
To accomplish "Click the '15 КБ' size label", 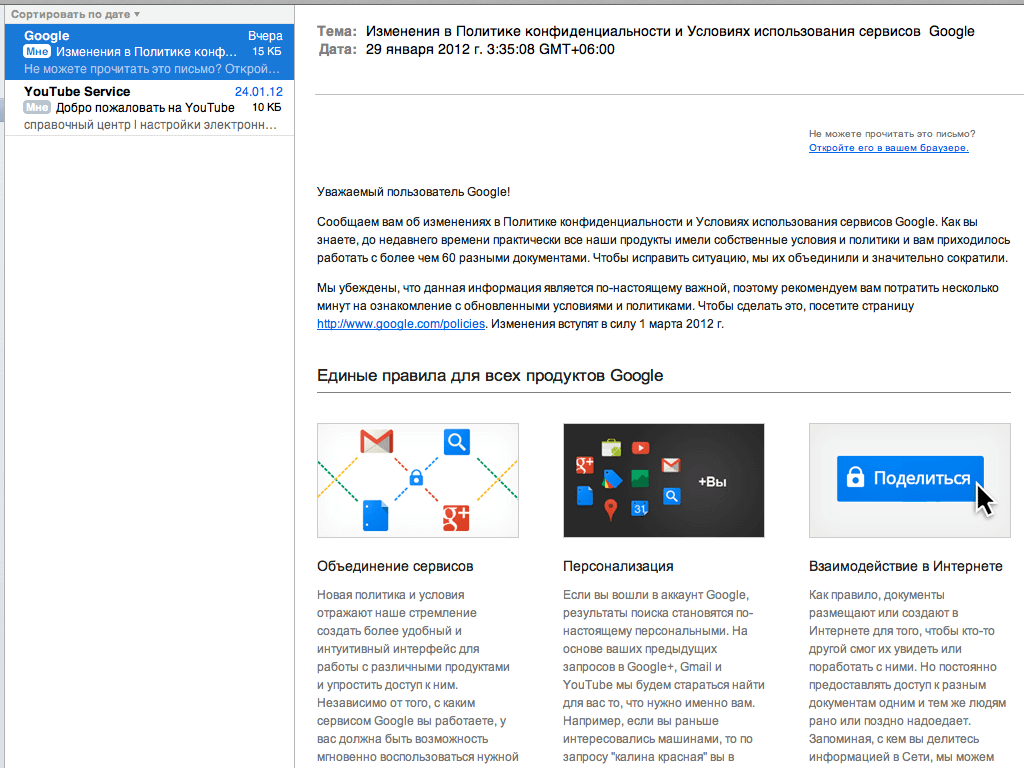I will [267, 52].
